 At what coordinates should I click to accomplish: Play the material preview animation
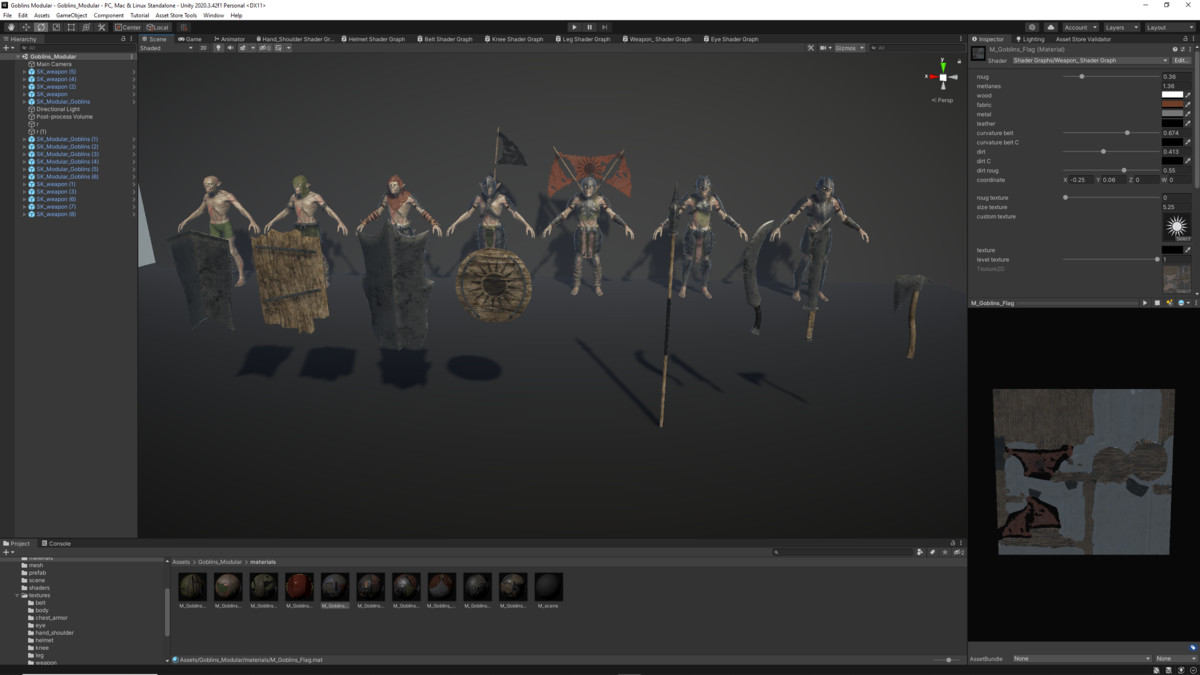click(x=1145, y=302)
